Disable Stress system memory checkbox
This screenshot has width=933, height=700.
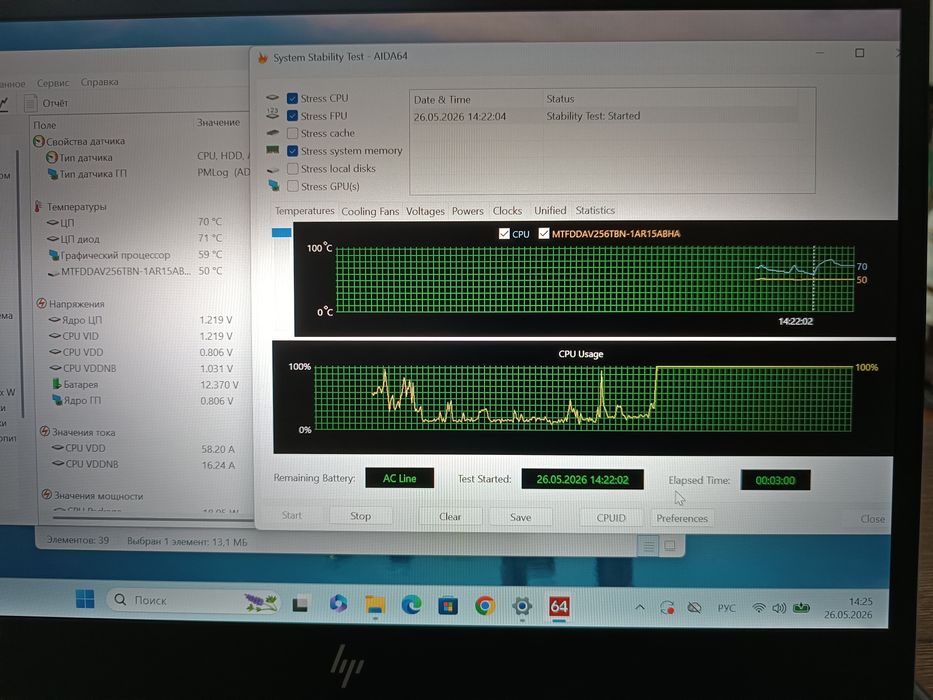click(292, 151)
